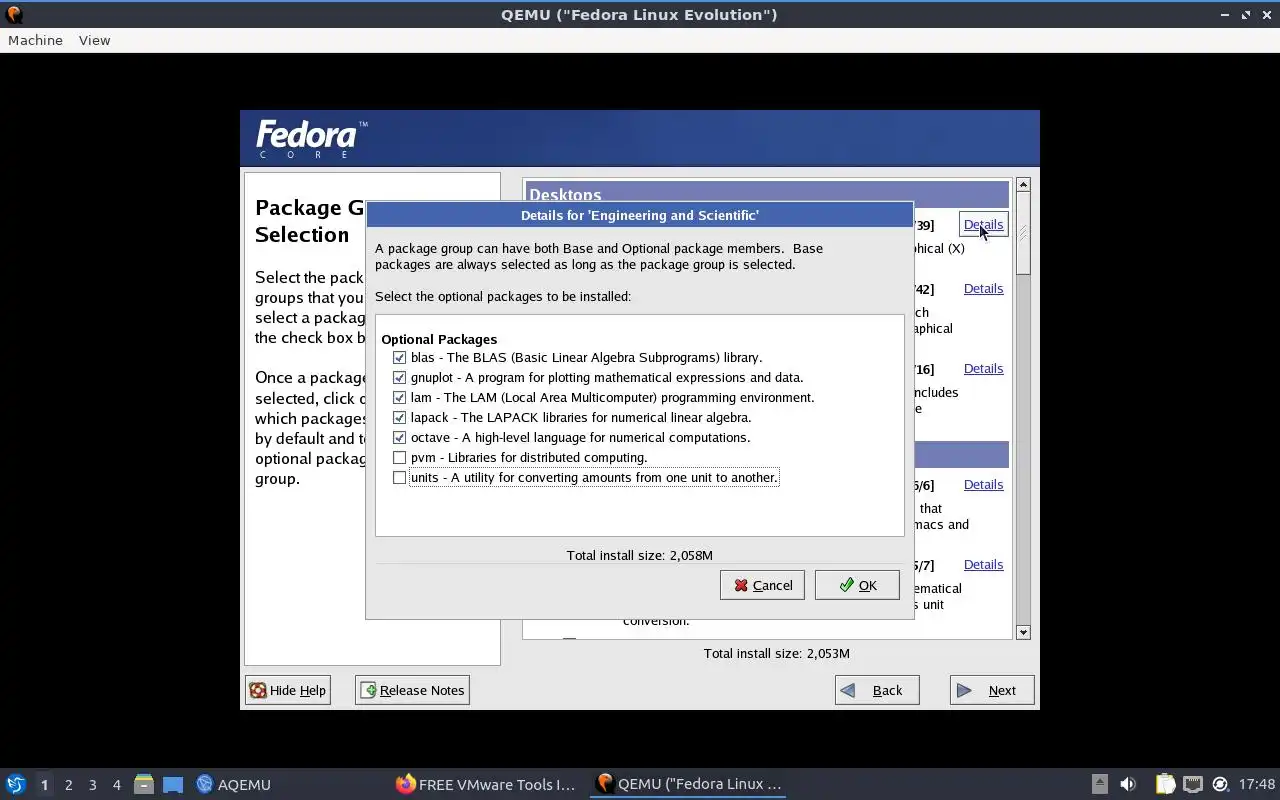Go Back to the previous installer step
Screen dimensions: 1280x800
[877, 690]
